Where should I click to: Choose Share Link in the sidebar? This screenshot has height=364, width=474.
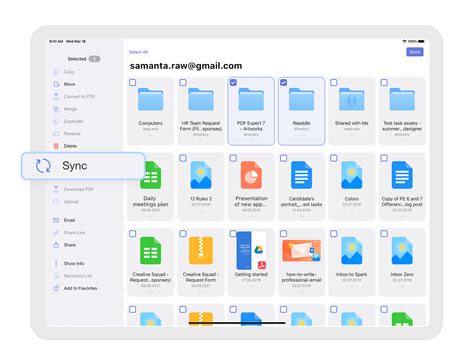click(74, 232)
